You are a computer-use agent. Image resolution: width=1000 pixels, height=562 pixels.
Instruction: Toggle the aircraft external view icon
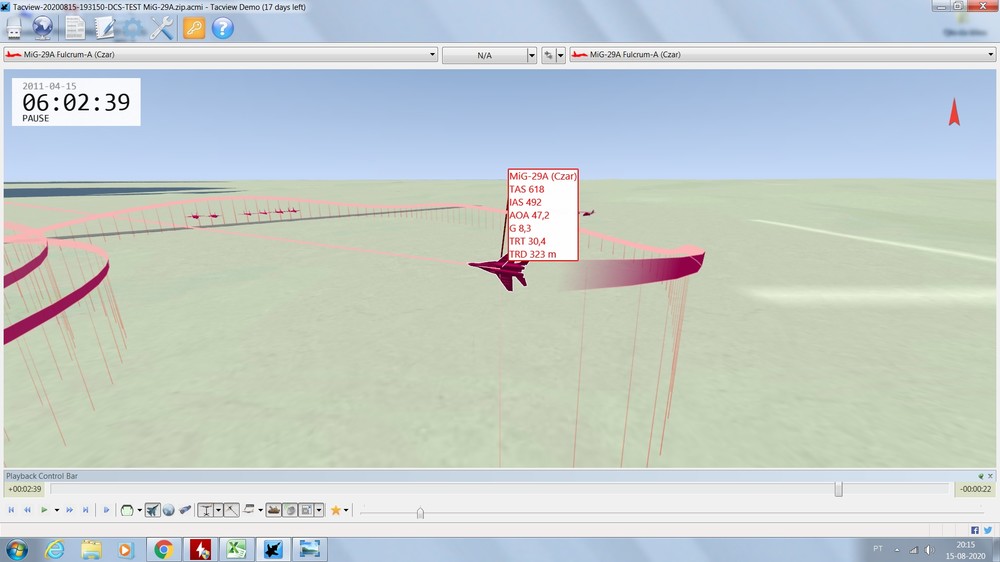pyautogui.click(x=152, y=510)
